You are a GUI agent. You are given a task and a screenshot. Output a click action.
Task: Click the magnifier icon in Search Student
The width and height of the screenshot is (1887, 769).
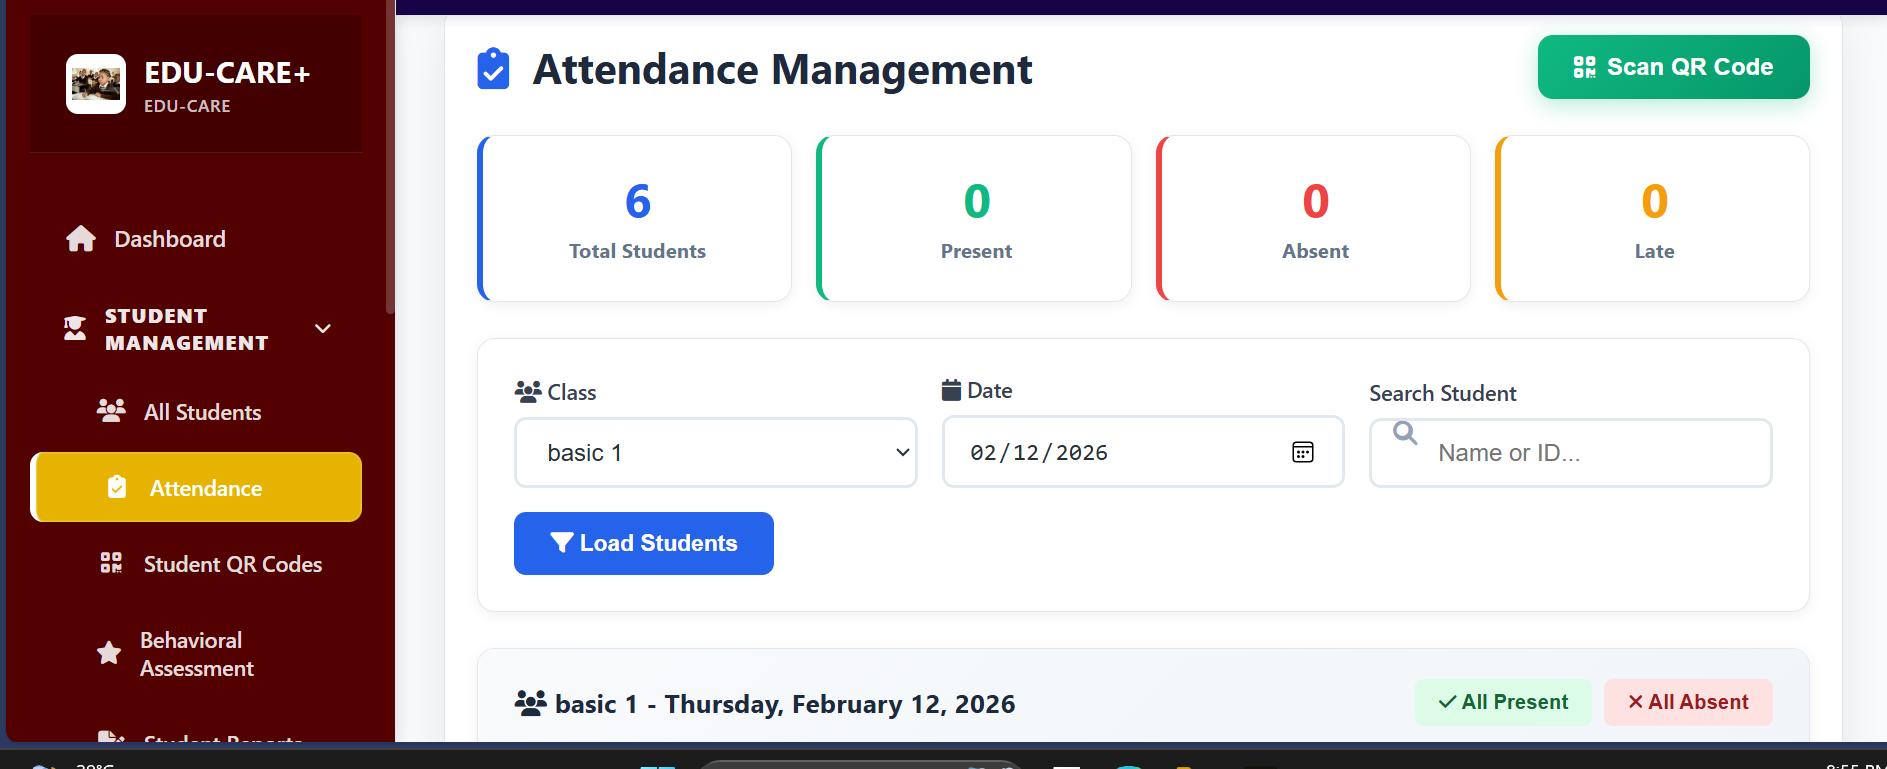[x=1403, y=432]
